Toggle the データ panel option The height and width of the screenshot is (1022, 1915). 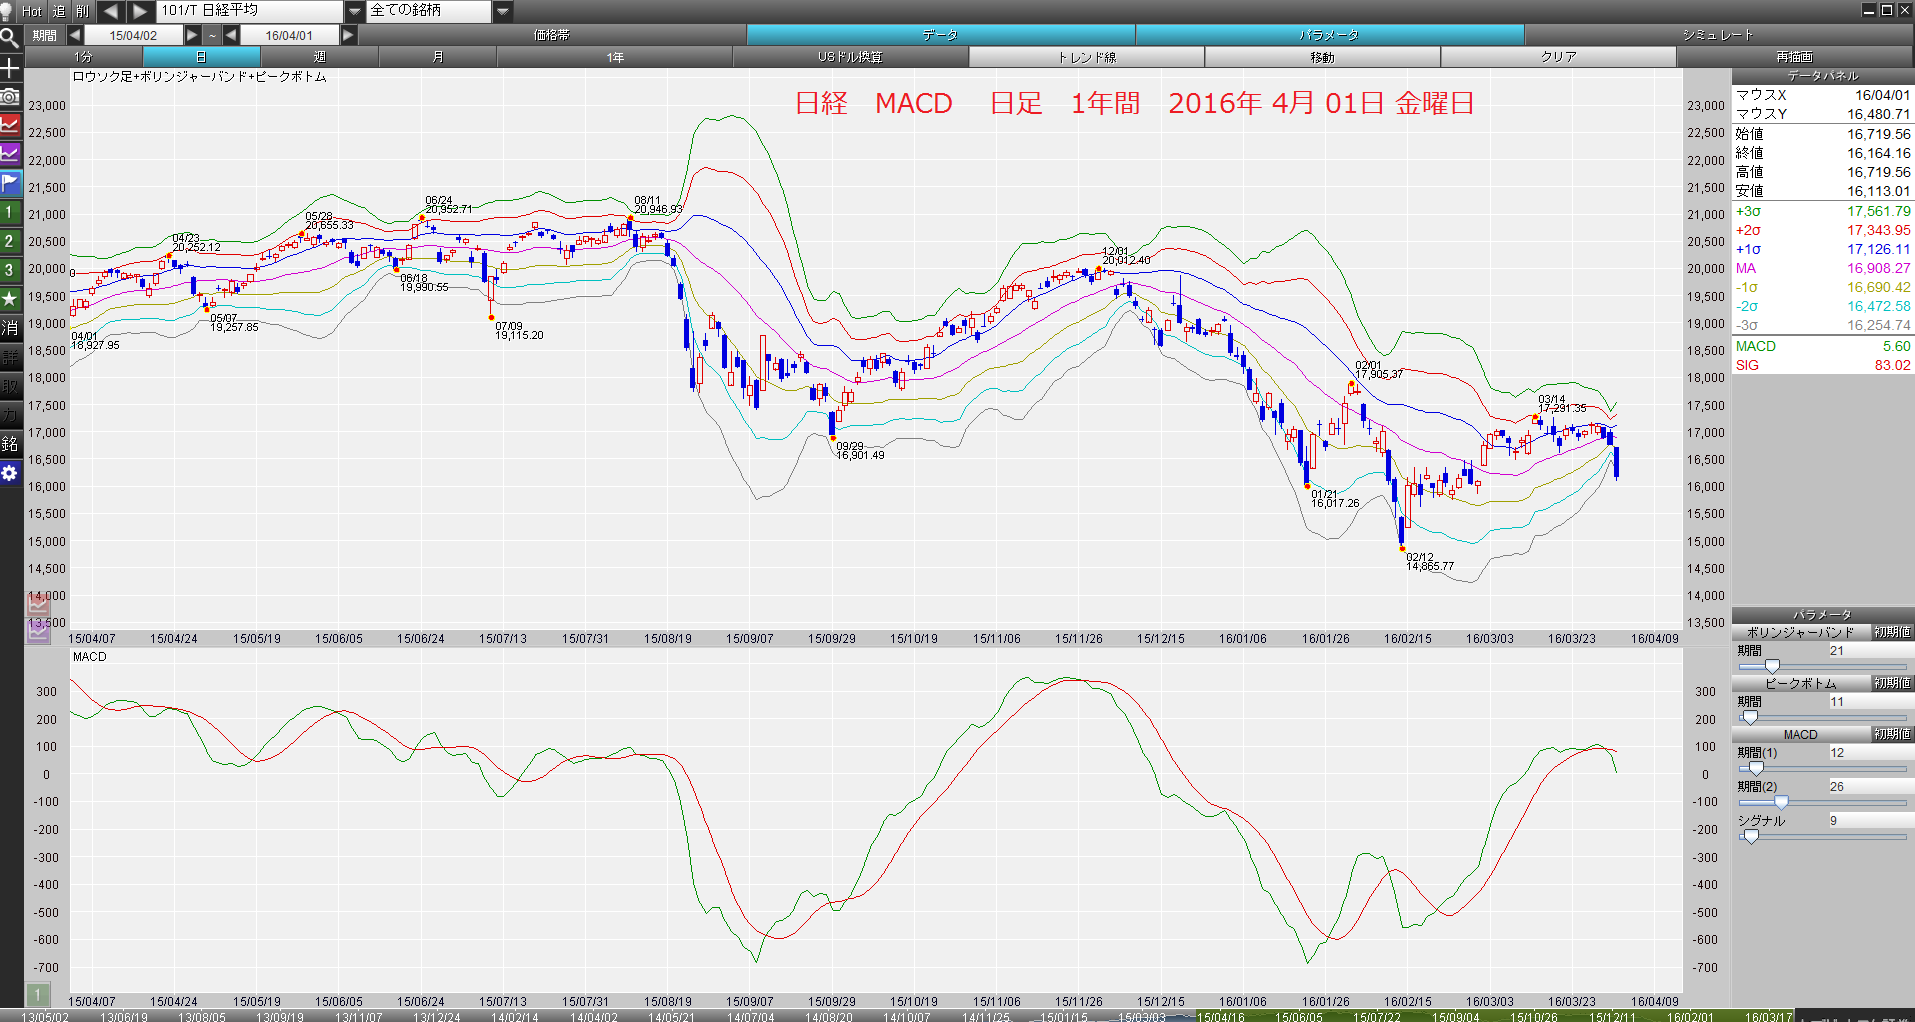940,35
